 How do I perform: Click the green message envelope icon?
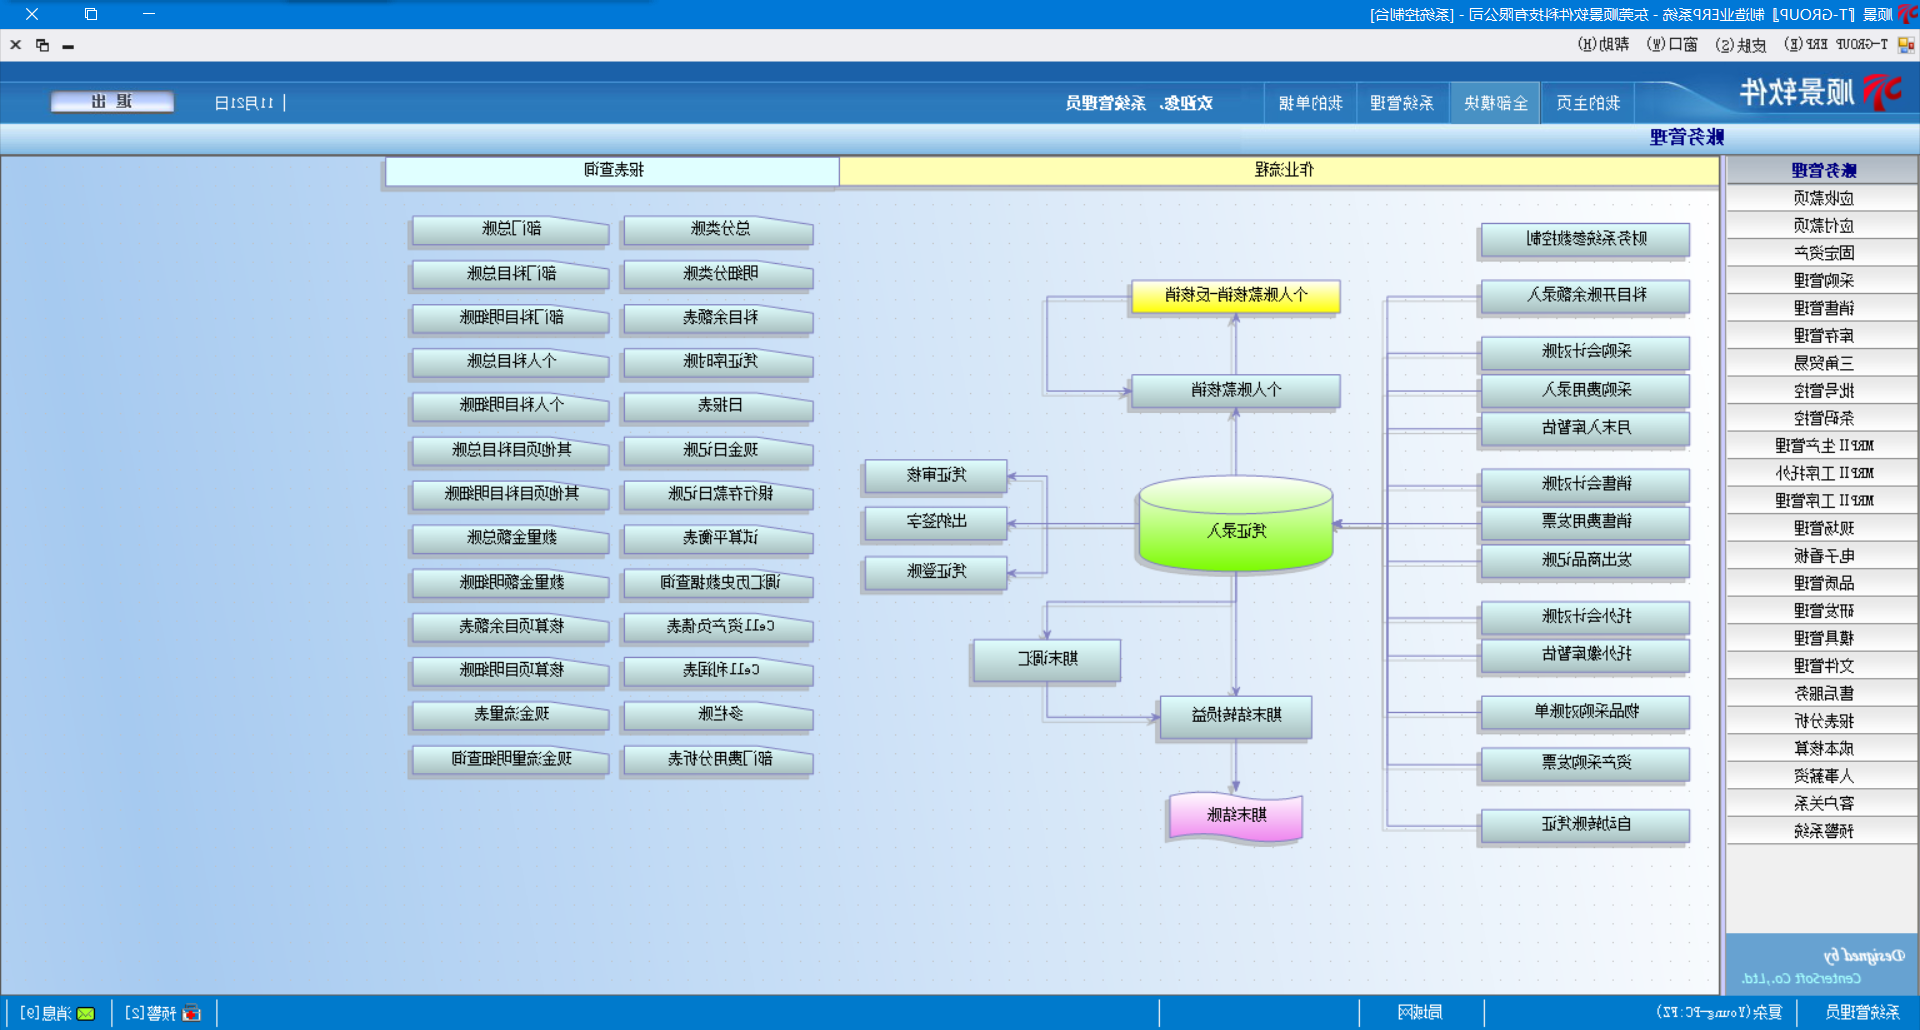[86, 1014]
